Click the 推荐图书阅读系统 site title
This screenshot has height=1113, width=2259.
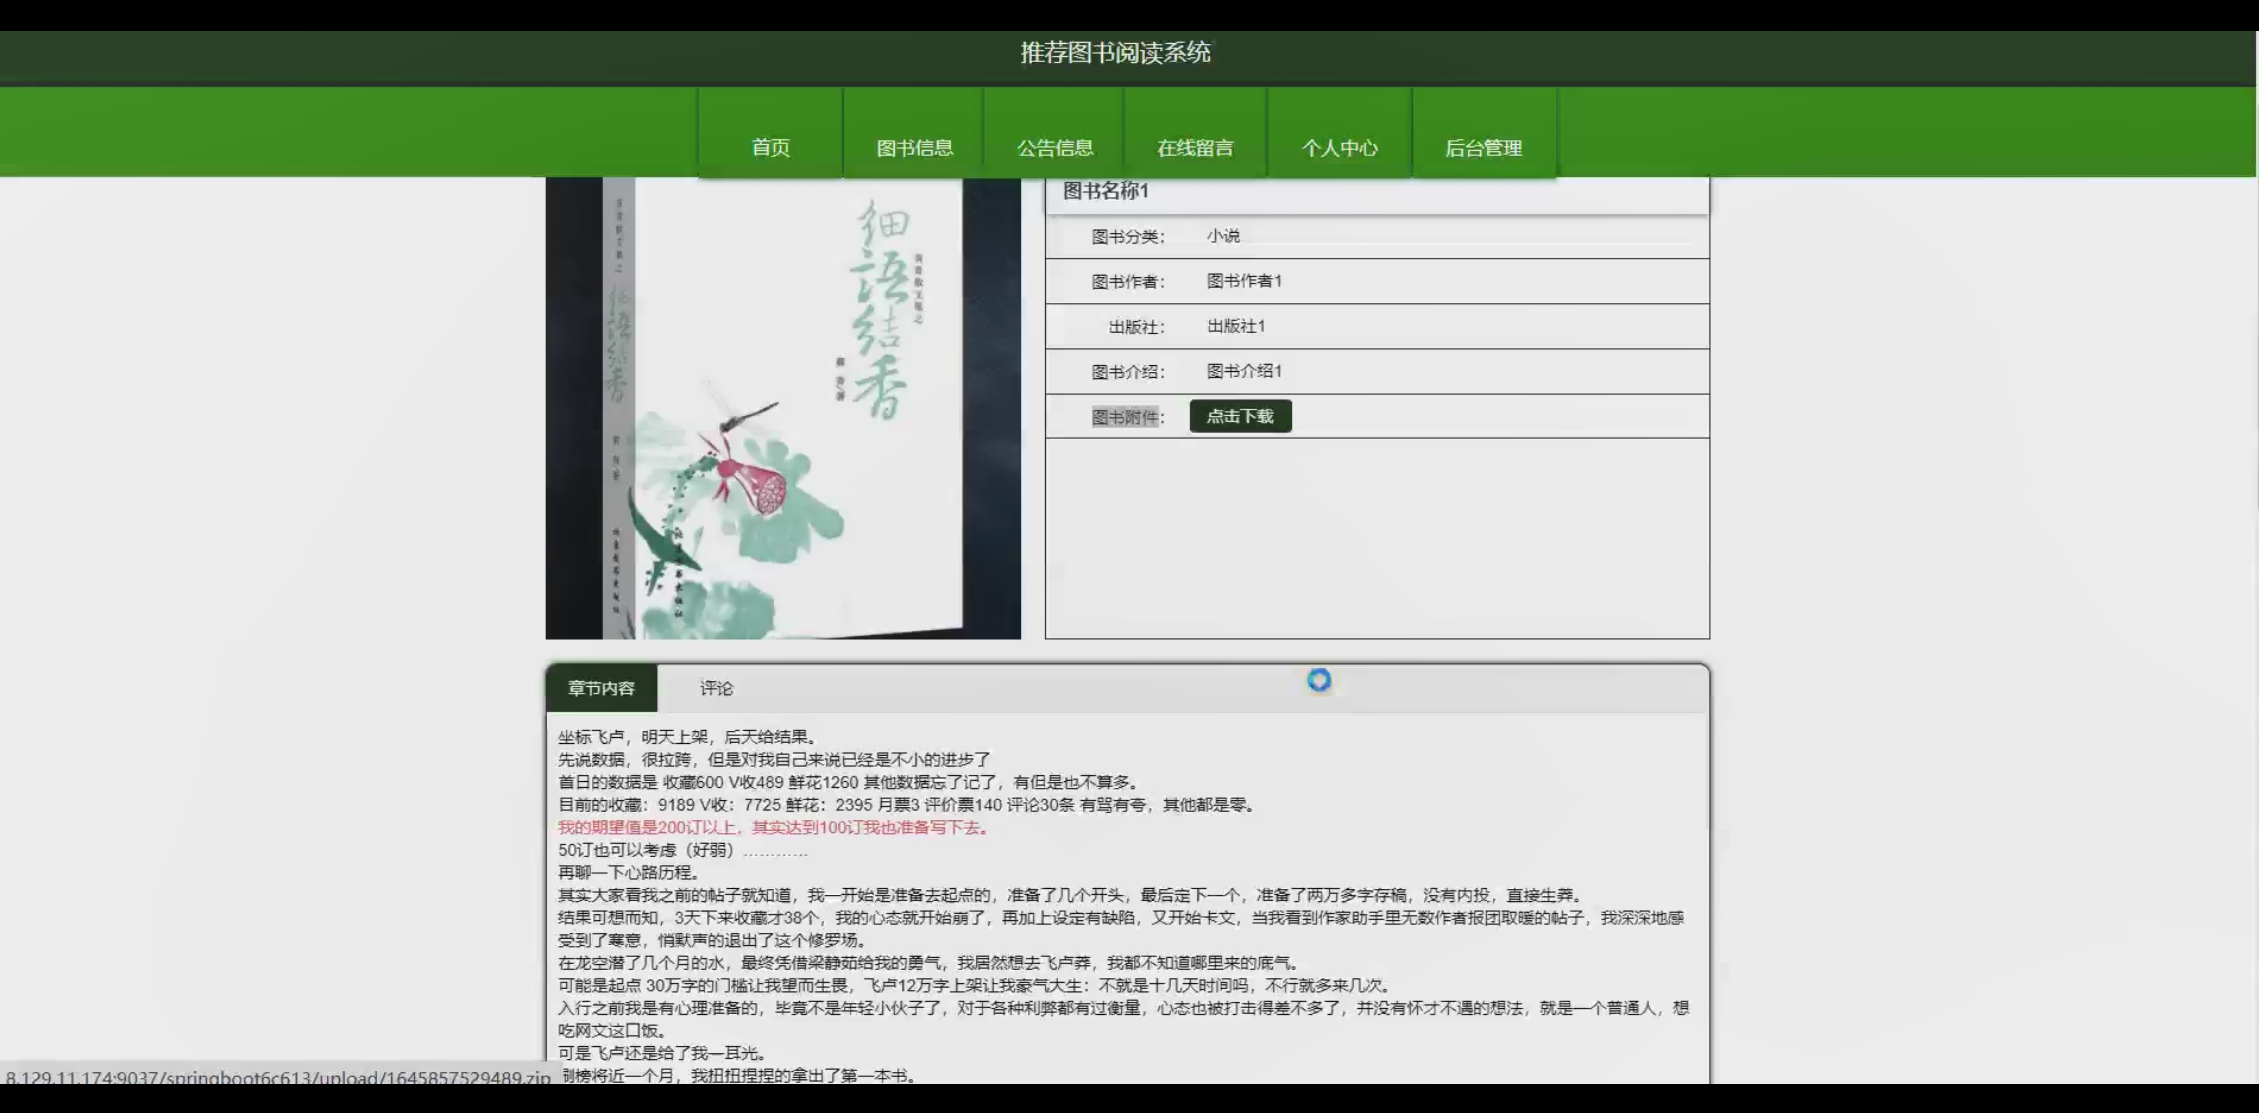pyautogui.click(x=1115, y=53)
